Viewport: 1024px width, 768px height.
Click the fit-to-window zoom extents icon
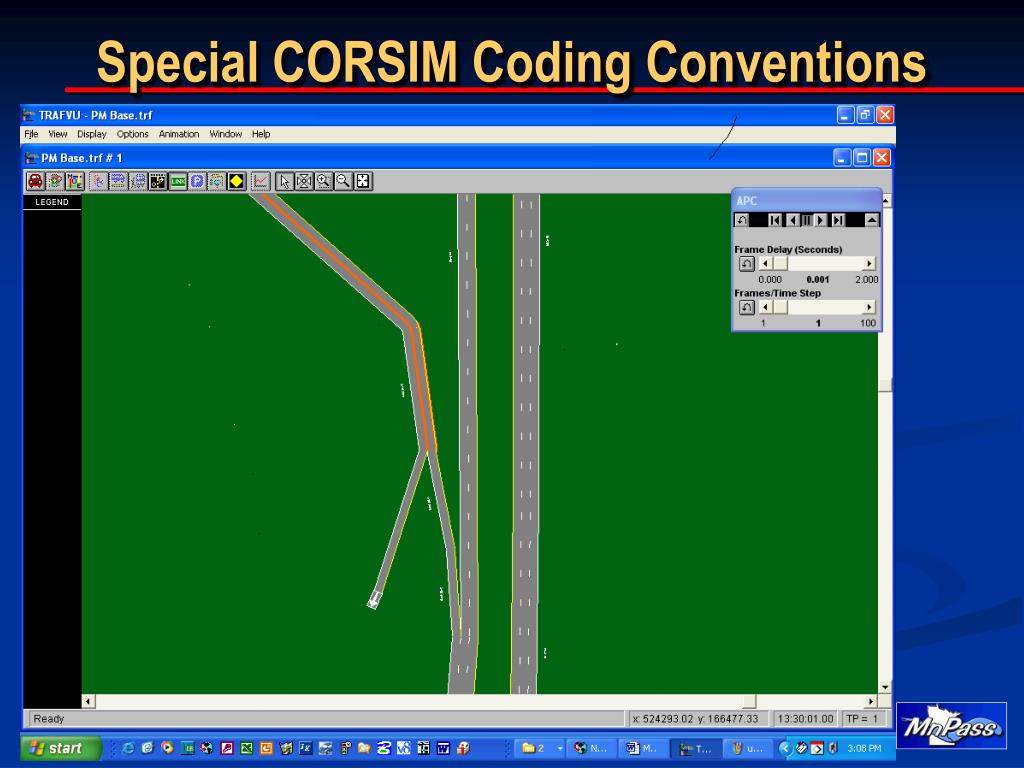[x=363, y=181]
